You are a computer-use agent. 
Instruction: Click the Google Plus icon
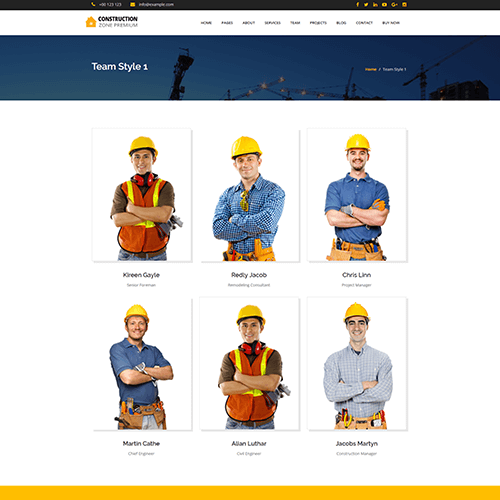pos(394,4)
